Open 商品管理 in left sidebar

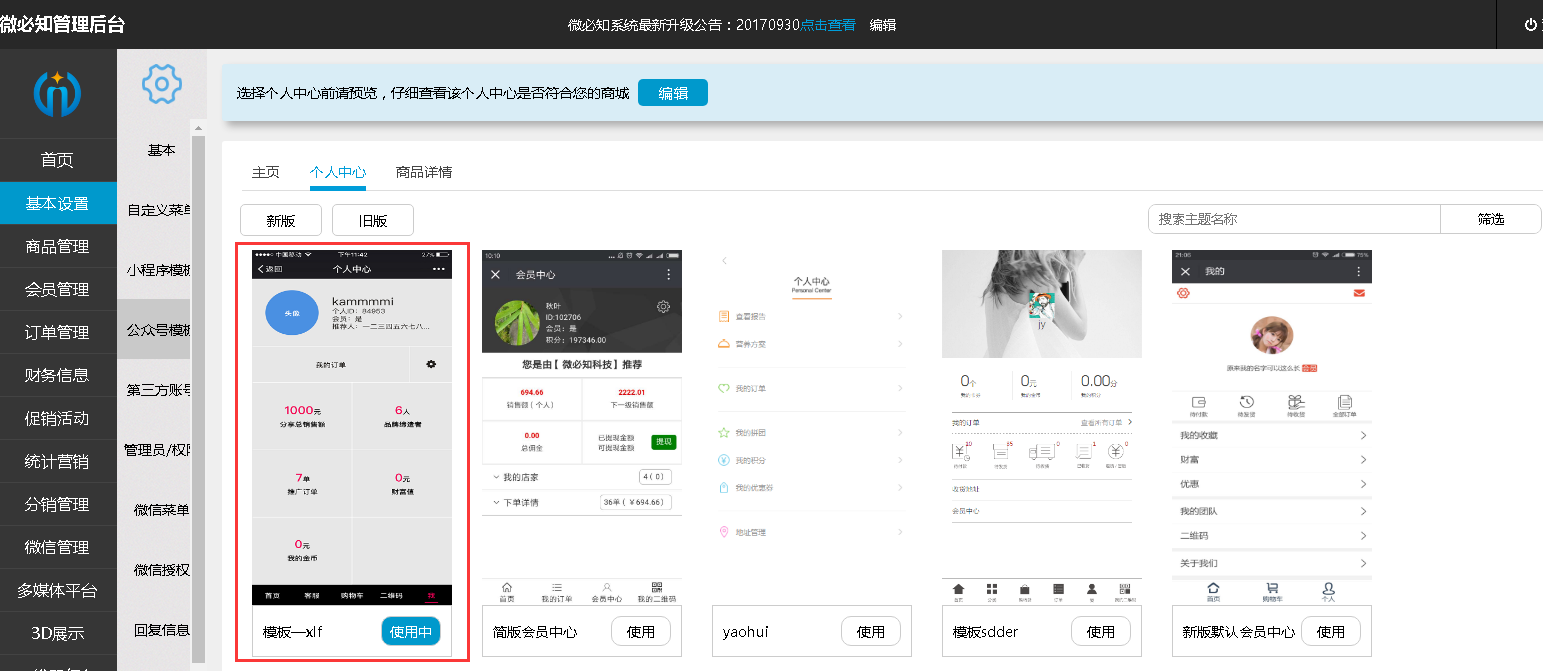(57, 246)
